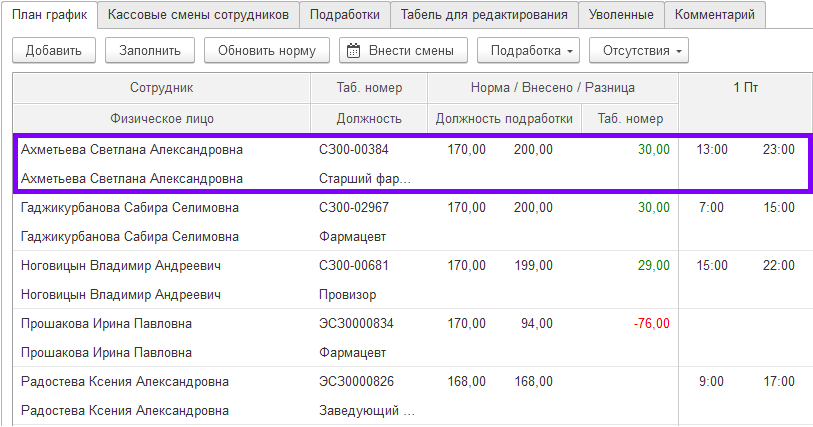Click the -76,00 difference for Прошакова
Image resolution: width=813 pixels, height=427 pixels.
[651, 324]
